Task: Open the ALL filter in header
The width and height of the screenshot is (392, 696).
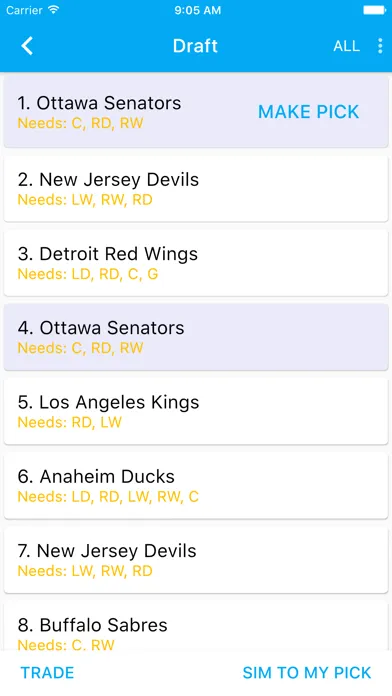Action: [x=346, y=46]
